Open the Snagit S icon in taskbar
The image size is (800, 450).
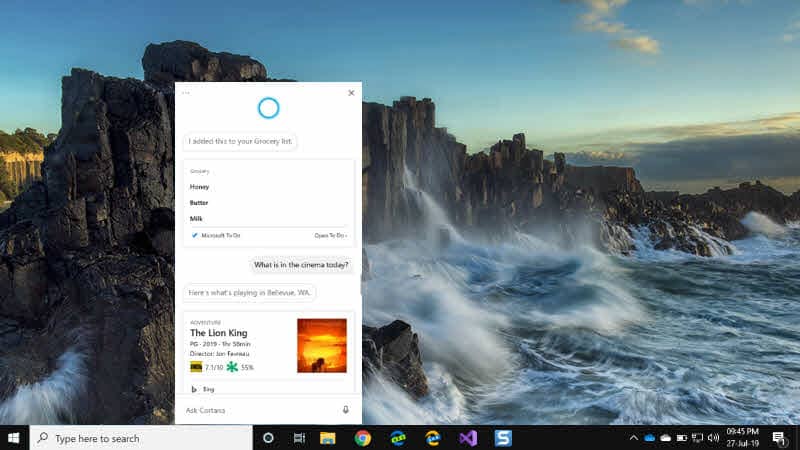503,438
